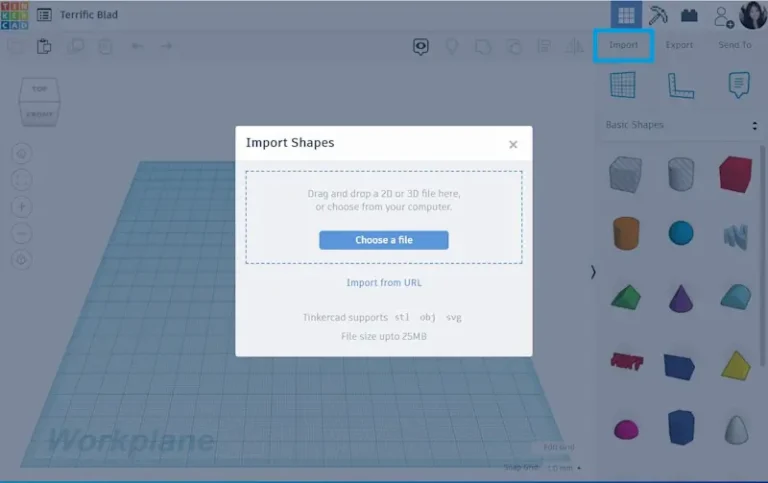Expand the Basic Shapes dropdown
This screenshot has height=483, width=768.
click(x=681, y=125)
